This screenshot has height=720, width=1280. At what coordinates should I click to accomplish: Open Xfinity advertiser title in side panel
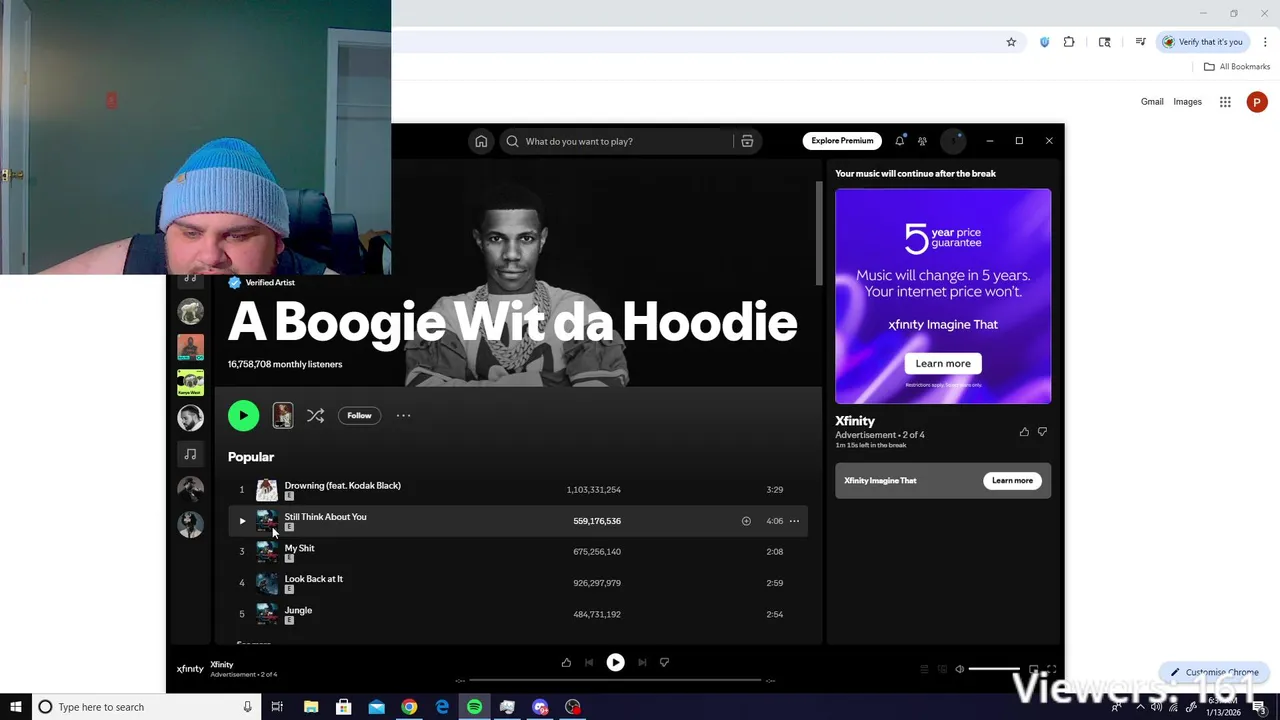tap(855, 421)
